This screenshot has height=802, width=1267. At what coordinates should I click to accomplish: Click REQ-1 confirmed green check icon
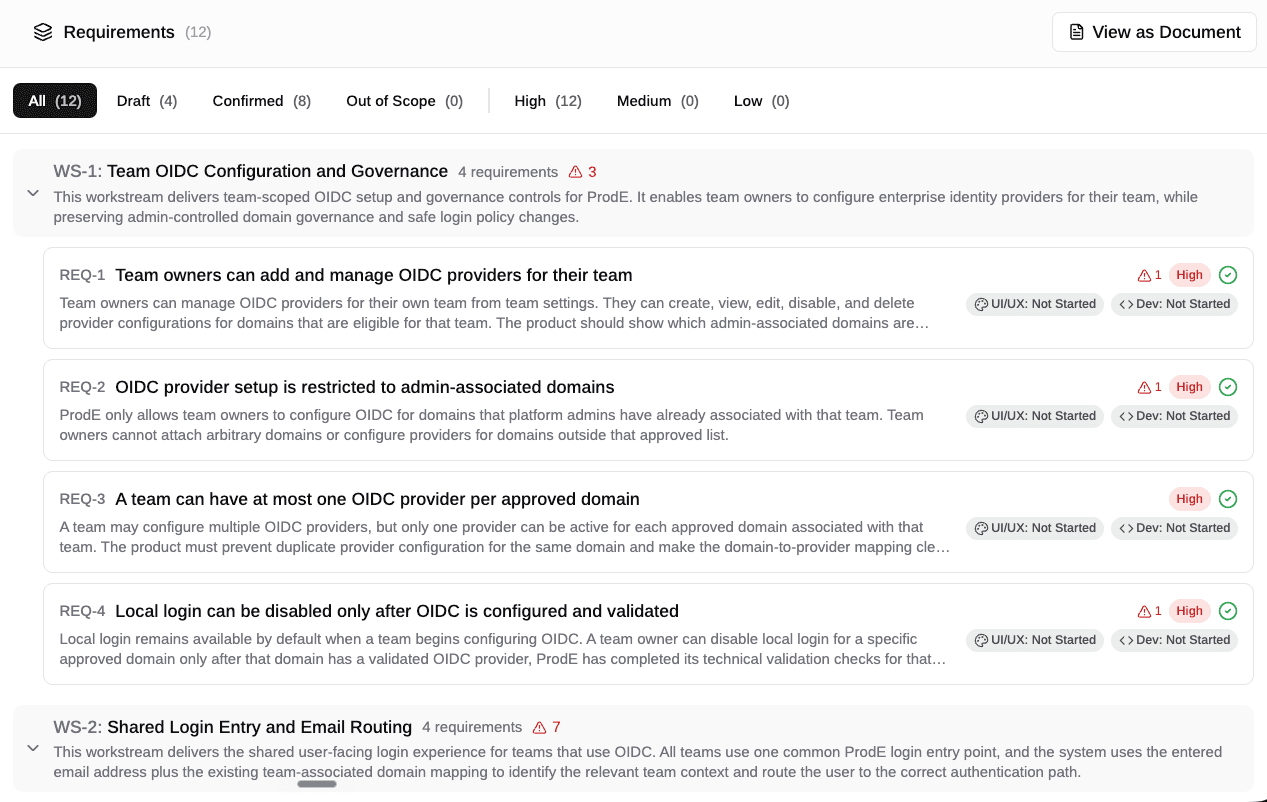tap(1228, 275)
